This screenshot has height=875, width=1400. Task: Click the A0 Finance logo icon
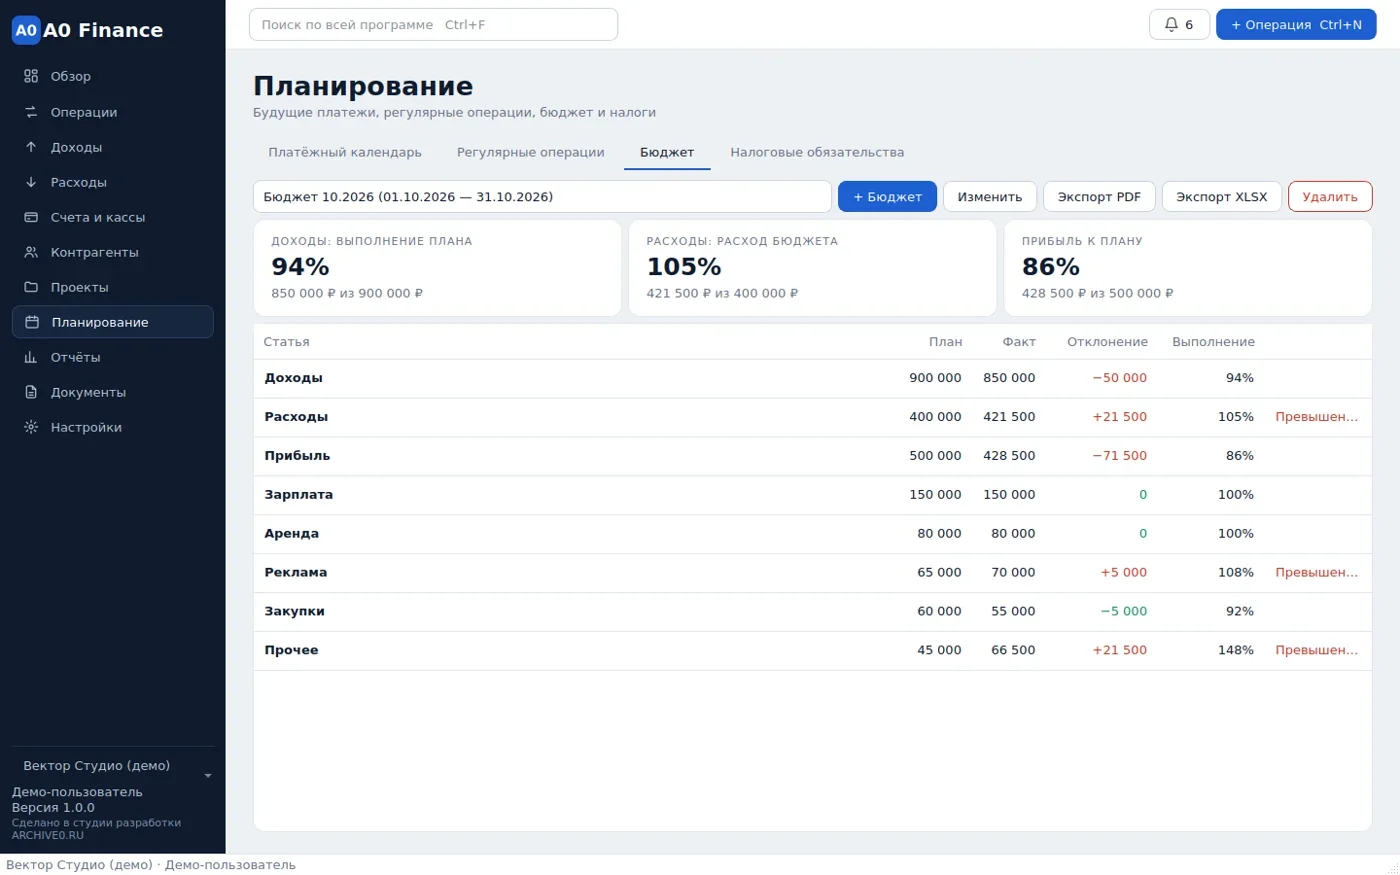coord(26,30)
